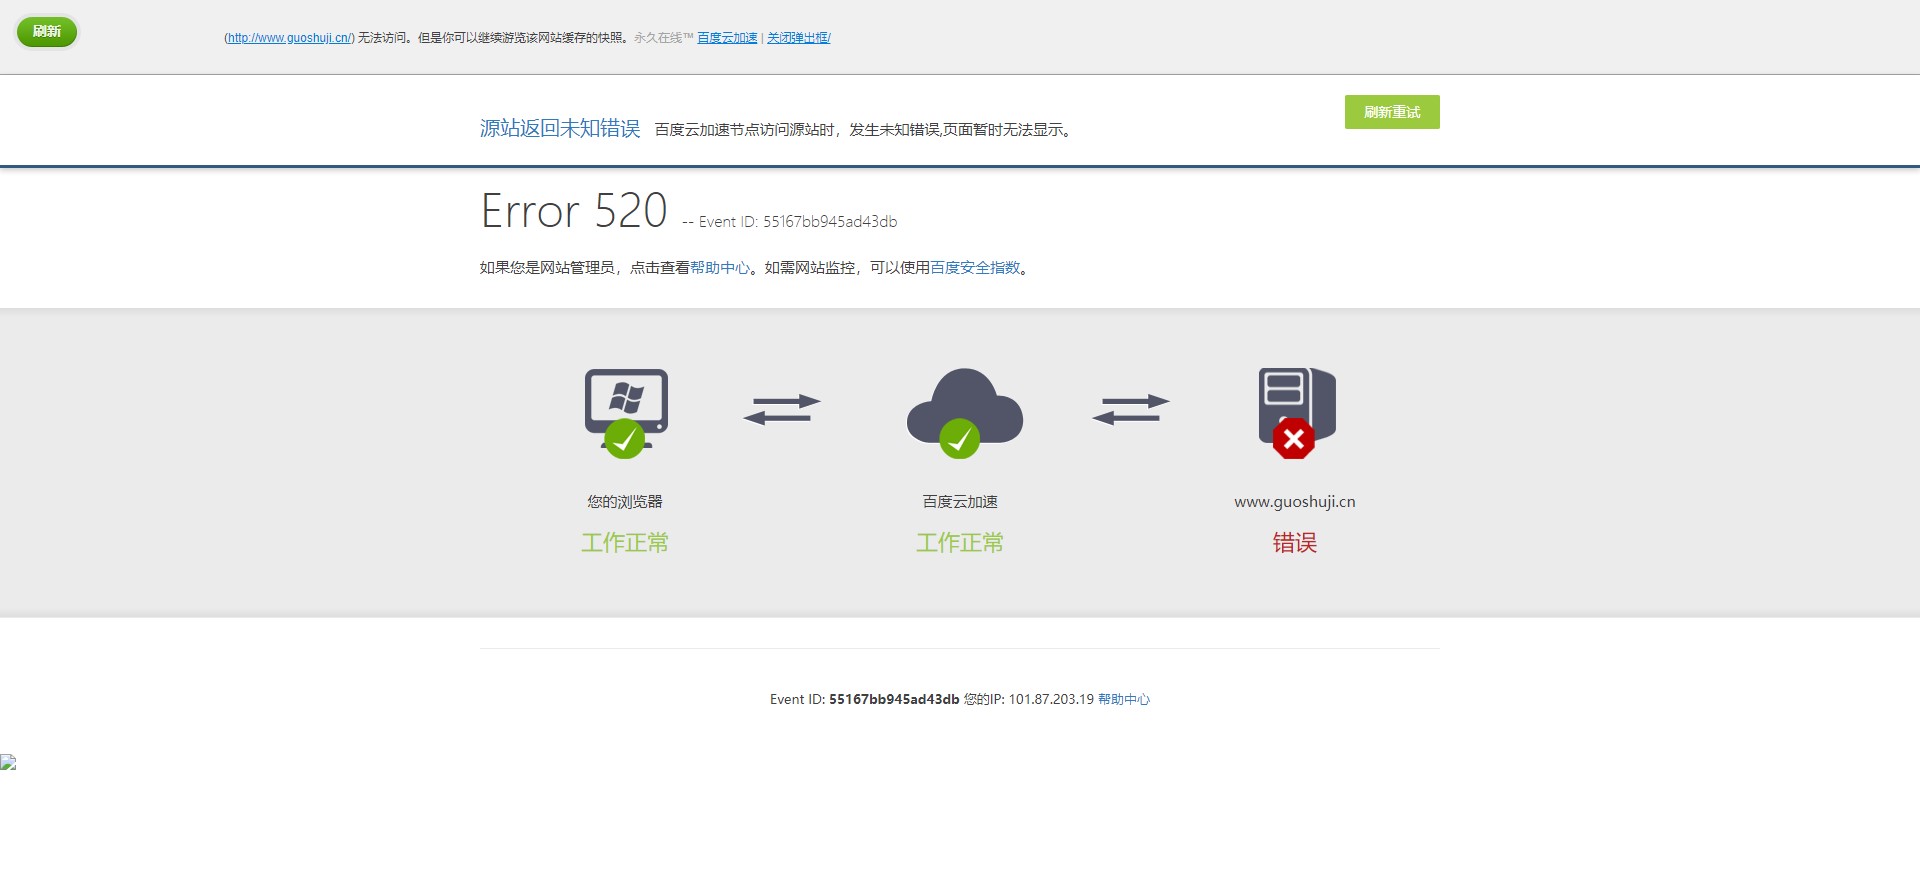Open the 百度安全指数 link
Viewport: 1920px width, 888px height.
[975, 268]
